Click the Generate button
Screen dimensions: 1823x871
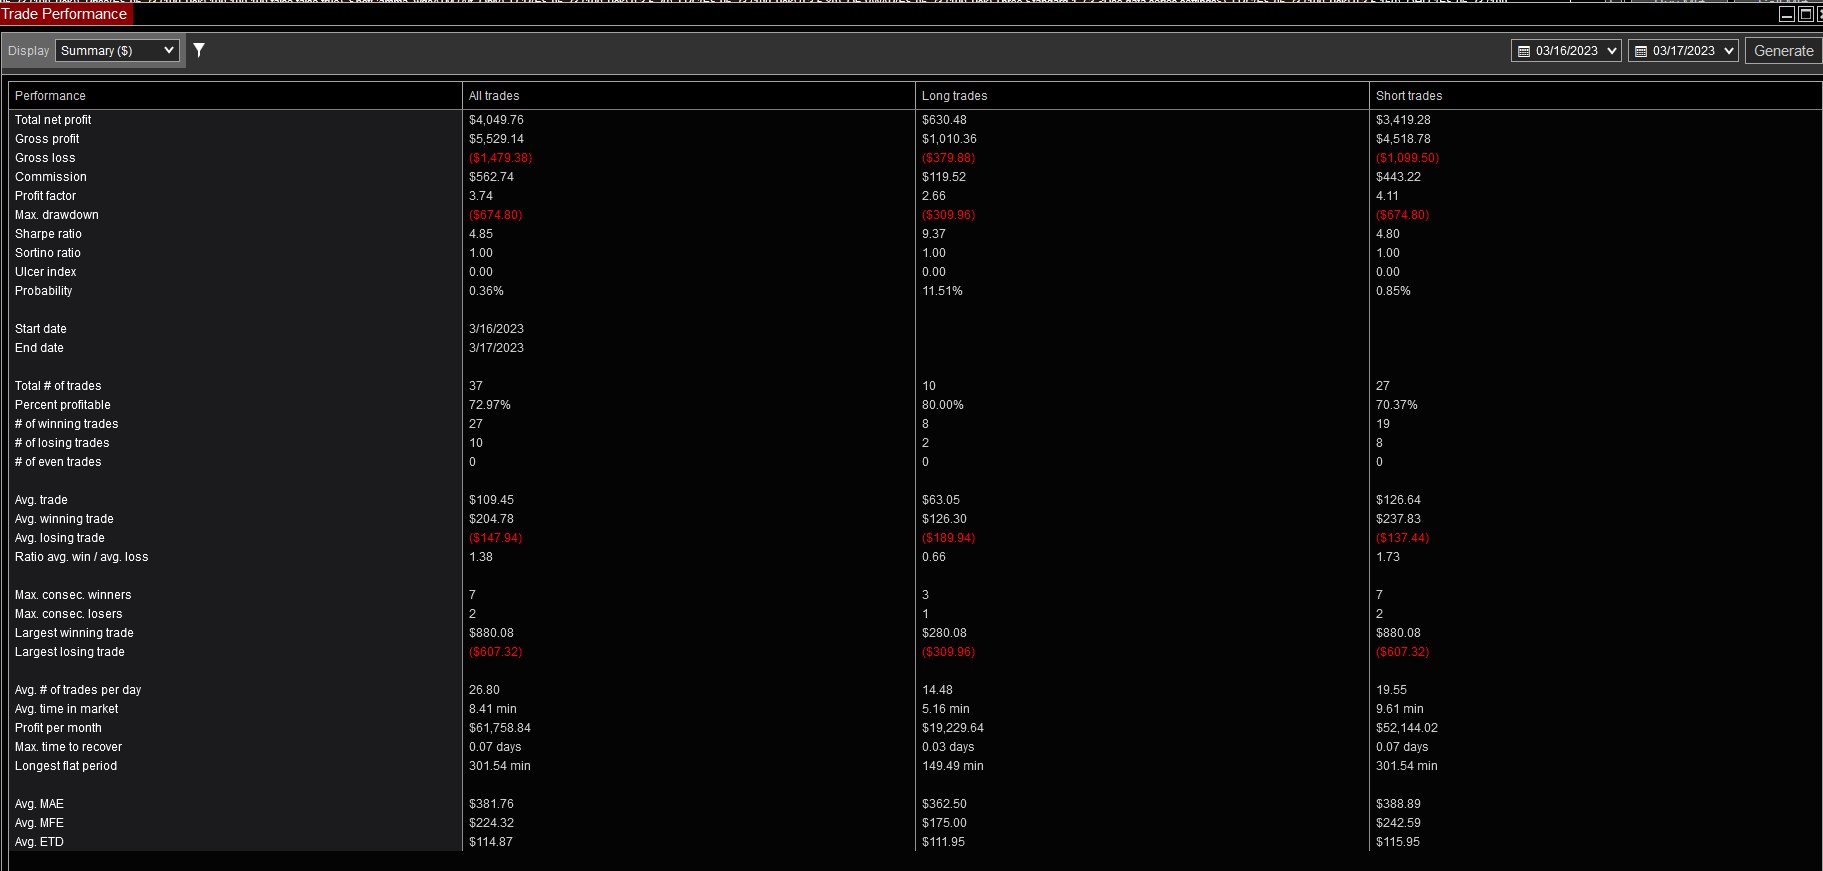pyautogui.click(x=1783, y=51)
